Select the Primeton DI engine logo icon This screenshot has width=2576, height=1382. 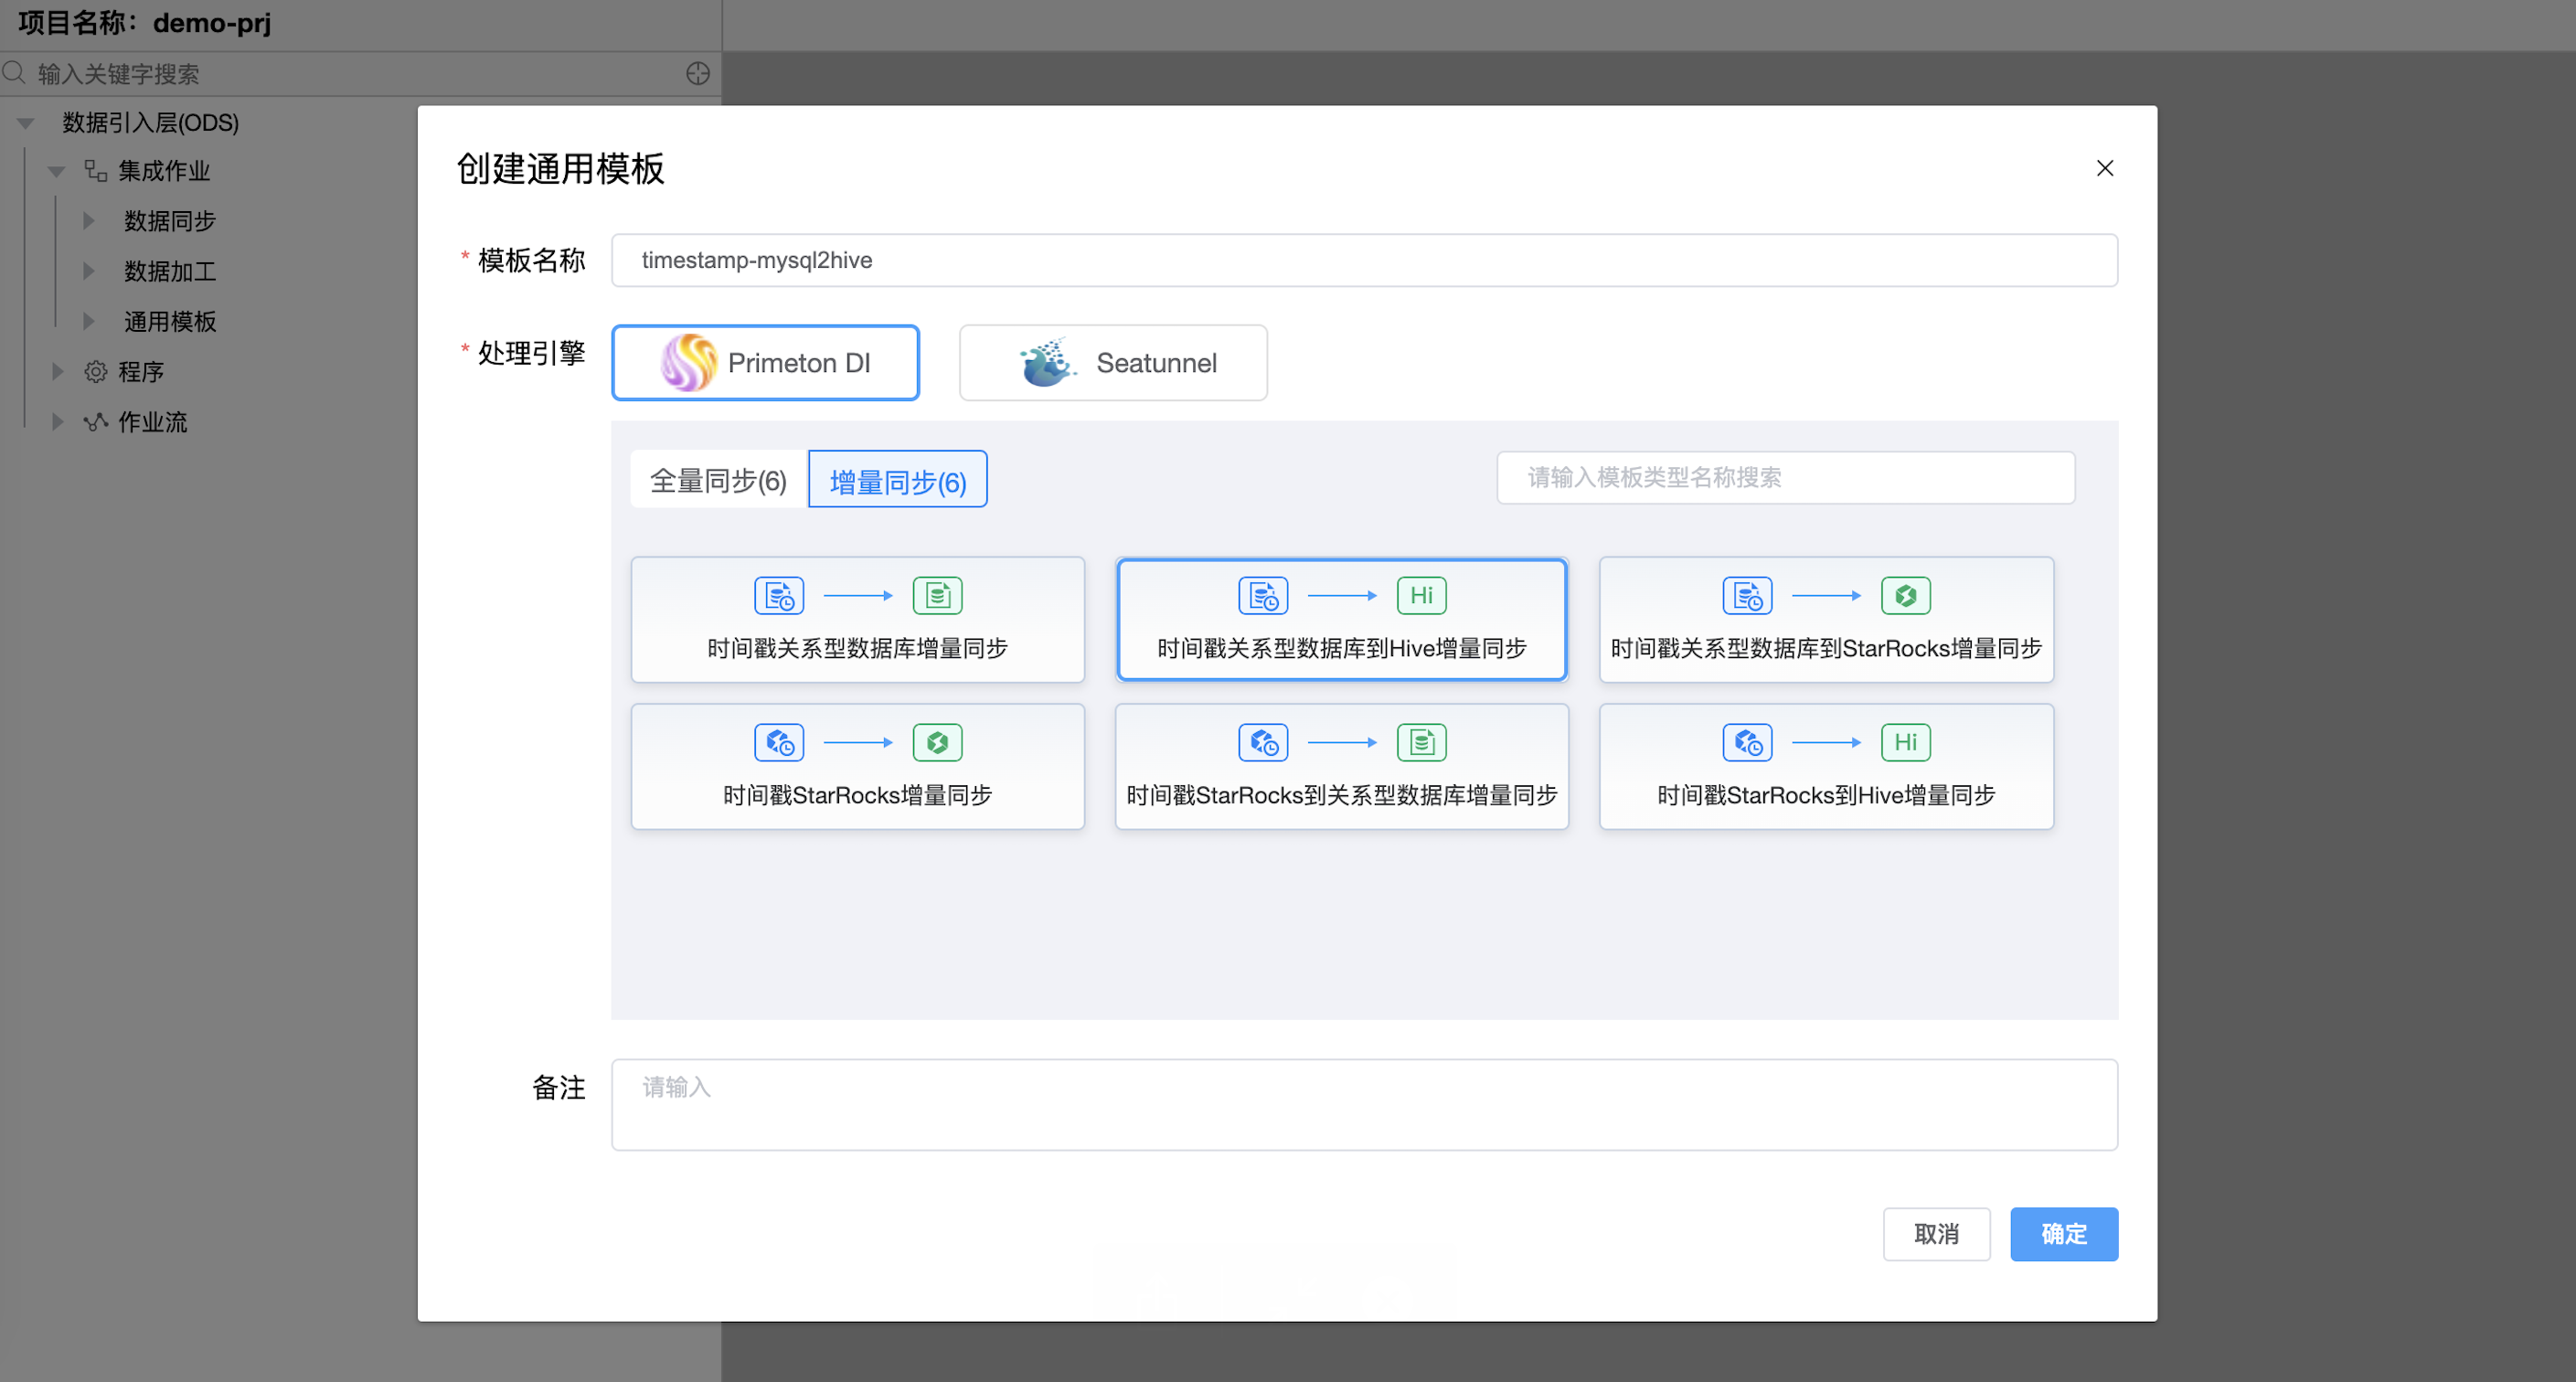click(x=689, y=362)
